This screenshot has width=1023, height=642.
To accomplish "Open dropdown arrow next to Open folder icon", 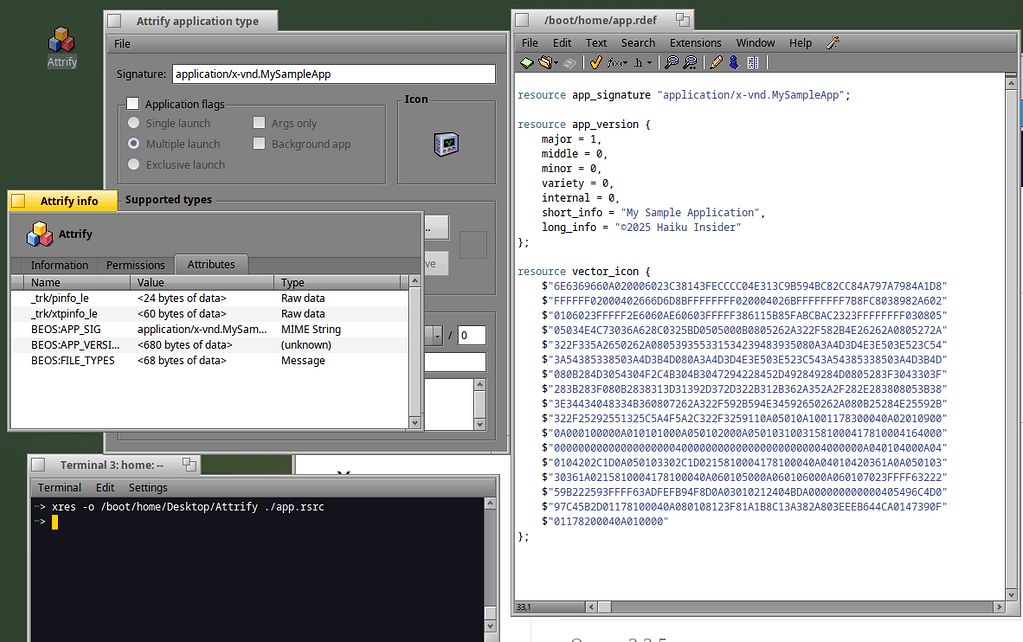I will (x=556, y=63).
